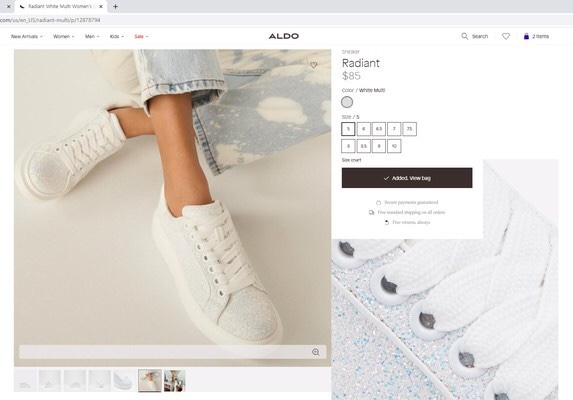Screen dimensions: 573x400
Task: Open the Size chart link
Action: pos(351,160)
